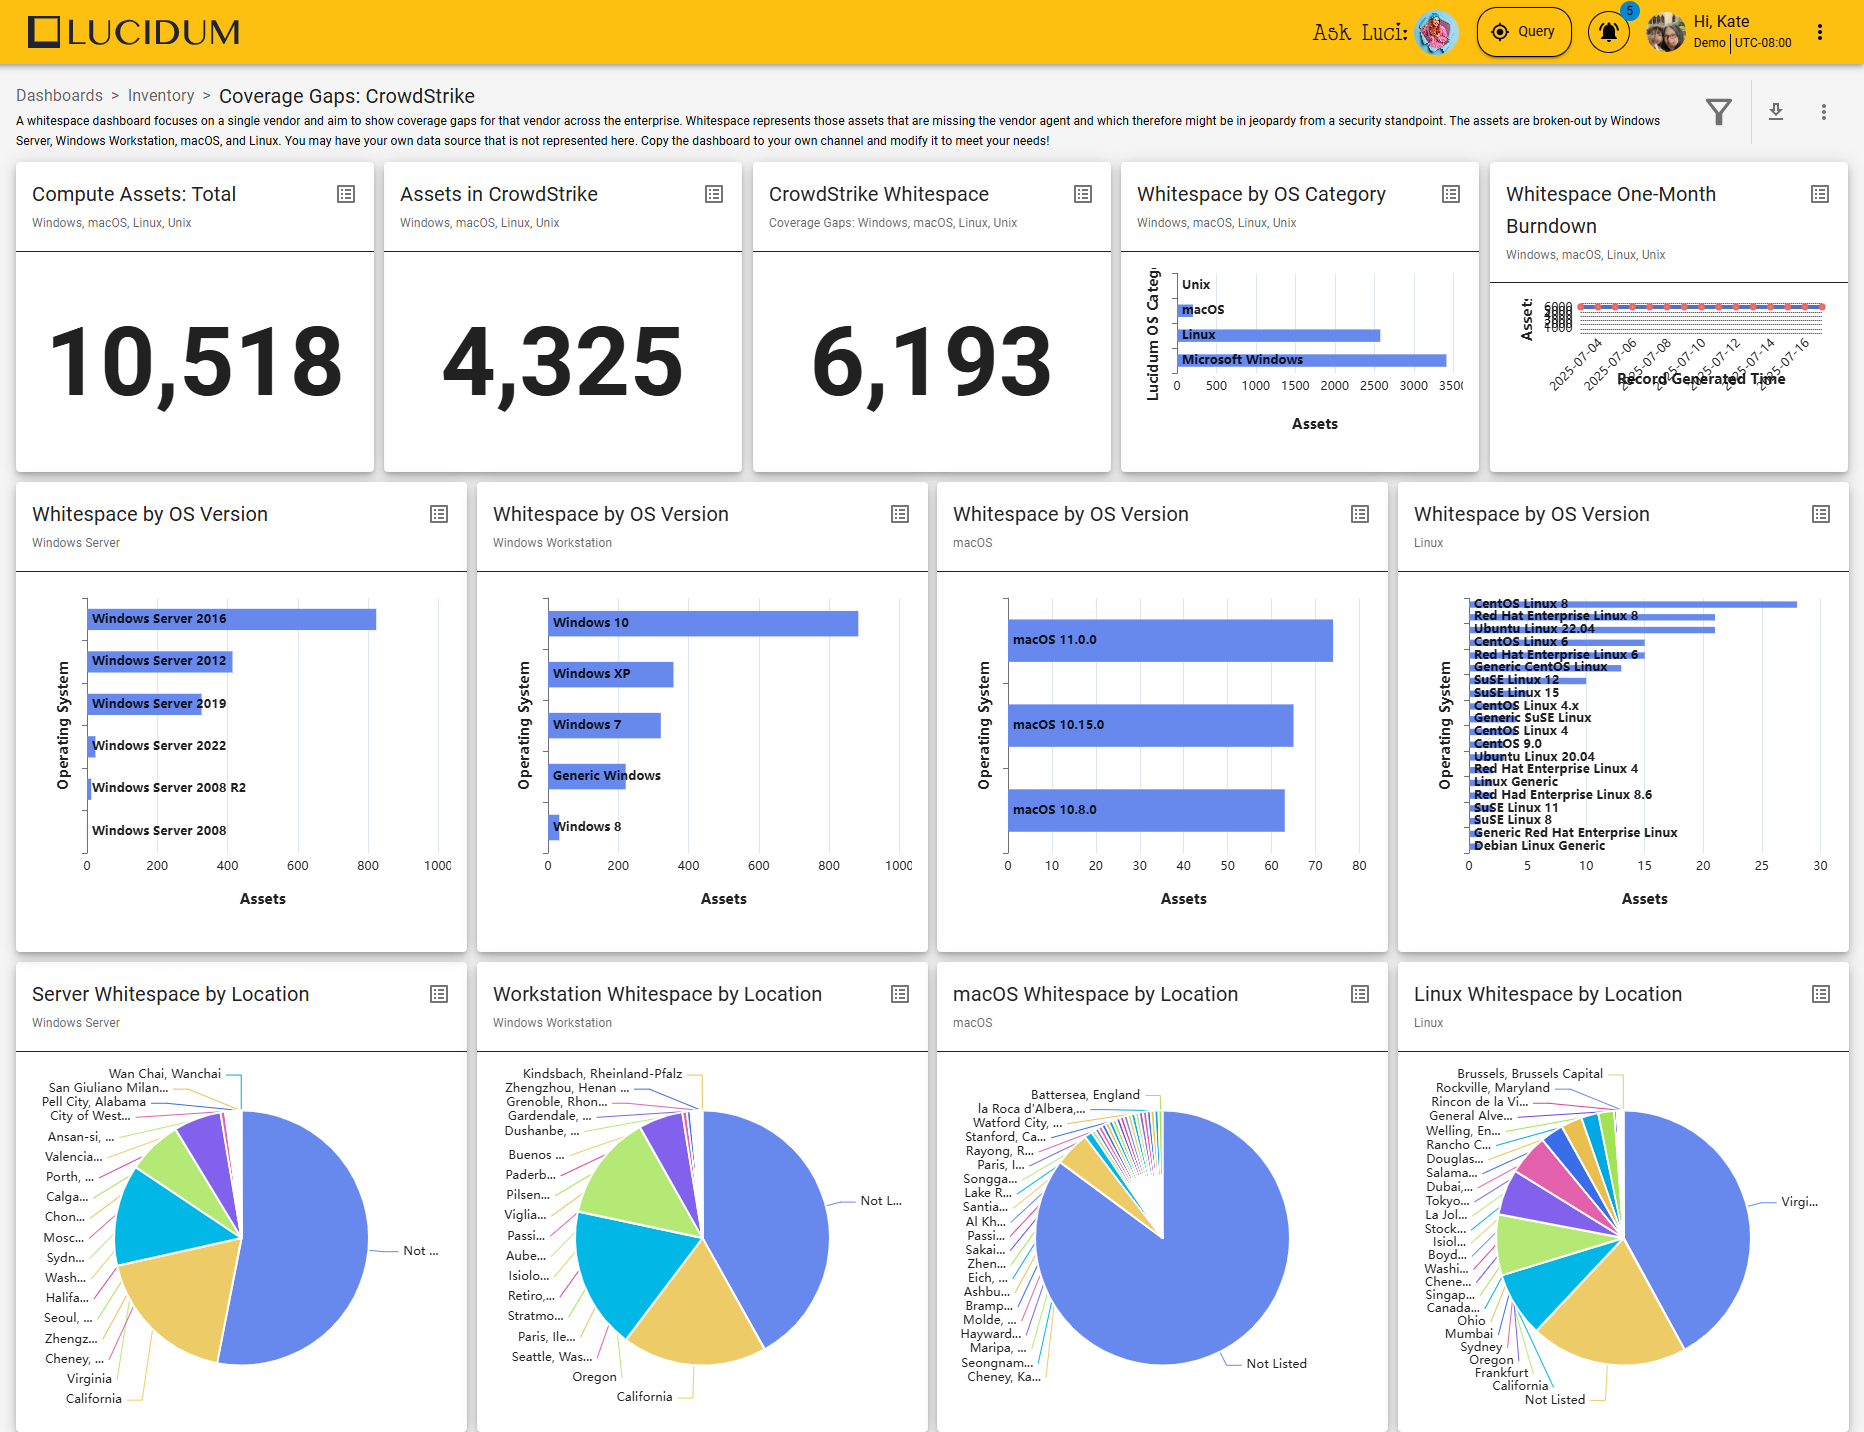Click UTC-08:00 timezone label

coord(1763,43)
